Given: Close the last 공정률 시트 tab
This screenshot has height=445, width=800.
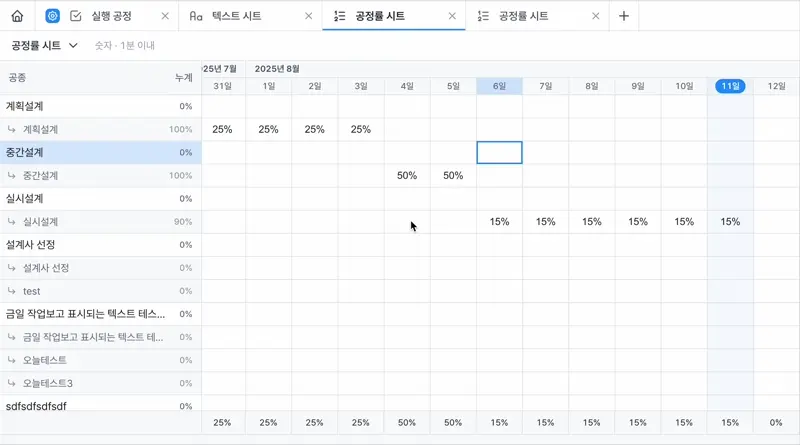Looking at the screenshot, I should point(596,16).
